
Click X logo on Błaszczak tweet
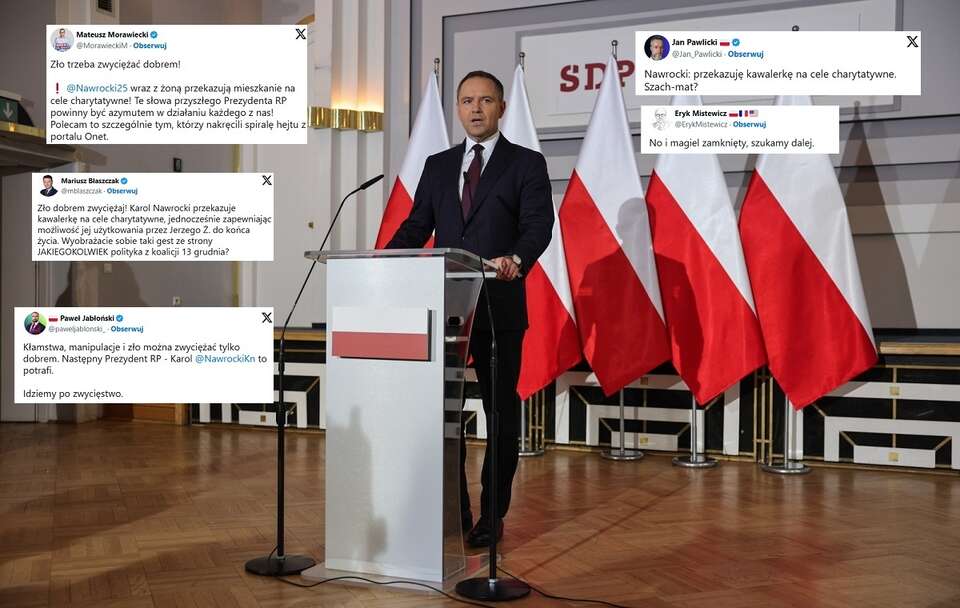pyautogui.click(x=267, y=180)
